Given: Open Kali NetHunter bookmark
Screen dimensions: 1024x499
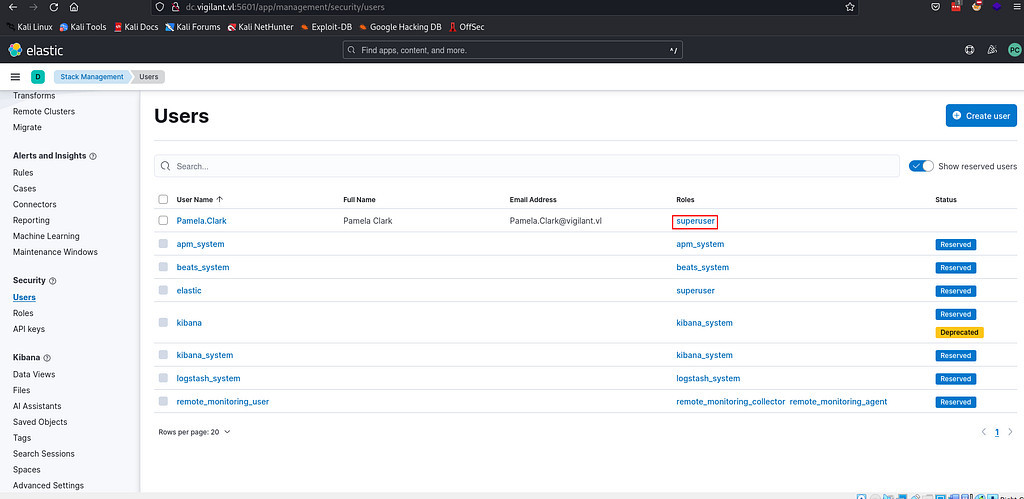Looking at the screenshot, I should point(261,27).
